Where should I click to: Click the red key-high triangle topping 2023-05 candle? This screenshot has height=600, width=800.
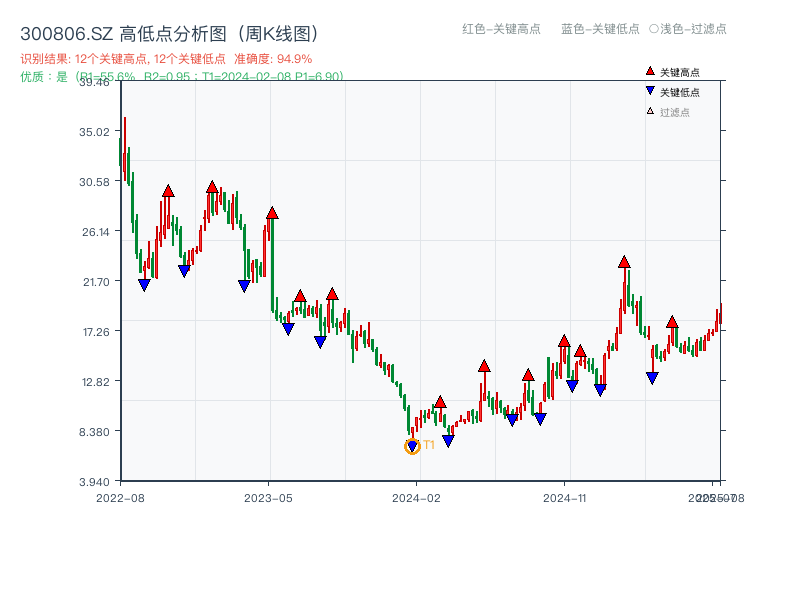(x=272, y=213)
